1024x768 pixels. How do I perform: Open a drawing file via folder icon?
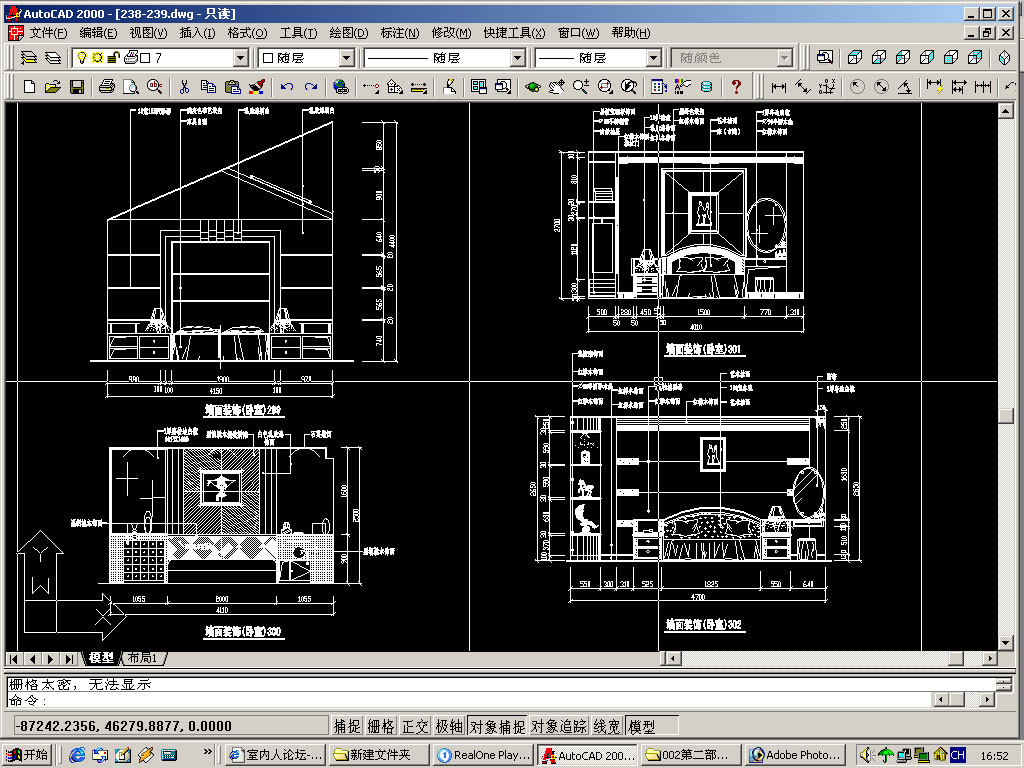[x=53, y=86]
